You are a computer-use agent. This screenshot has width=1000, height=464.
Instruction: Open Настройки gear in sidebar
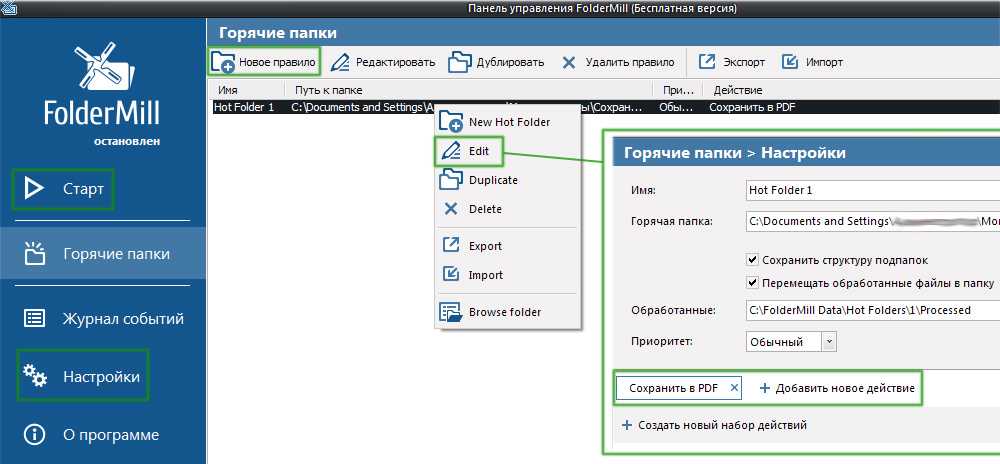tap(36, 377)
